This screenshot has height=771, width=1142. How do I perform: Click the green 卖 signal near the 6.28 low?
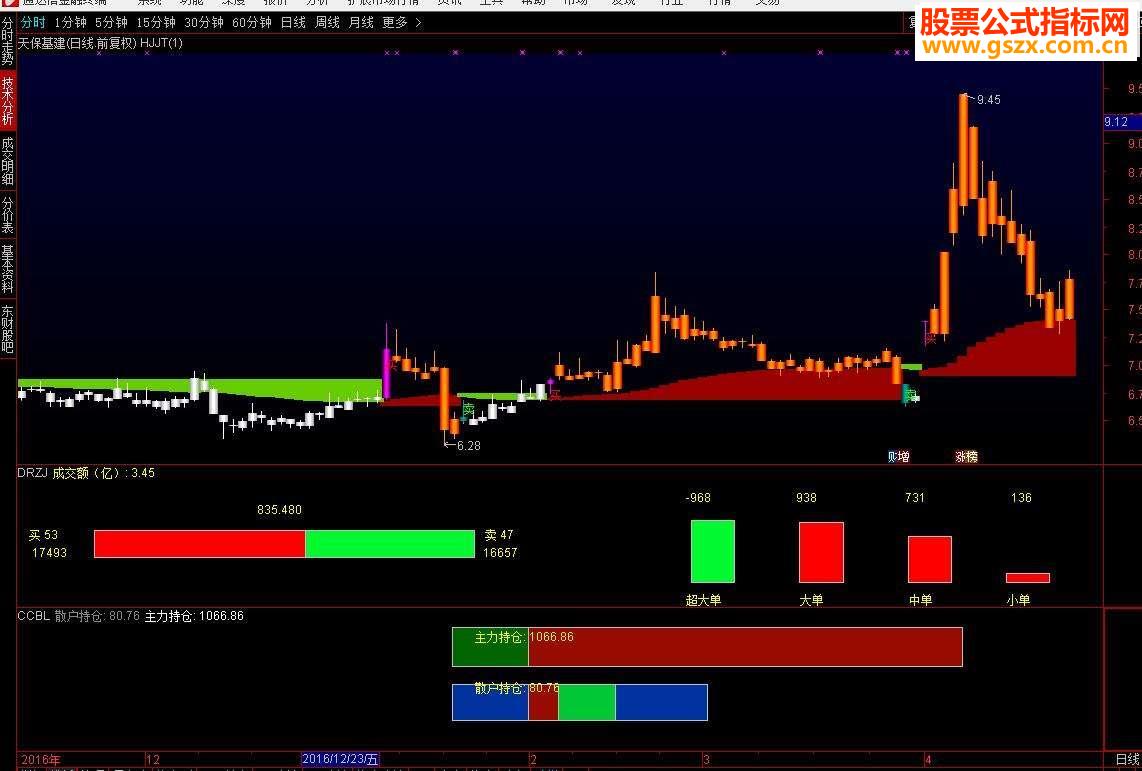pos(468,408)
